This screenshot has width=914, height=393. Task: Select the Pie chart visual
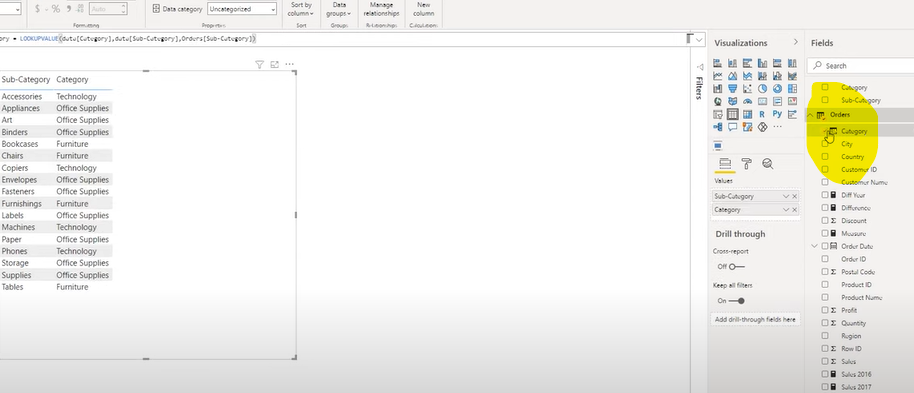click(762, 89)
